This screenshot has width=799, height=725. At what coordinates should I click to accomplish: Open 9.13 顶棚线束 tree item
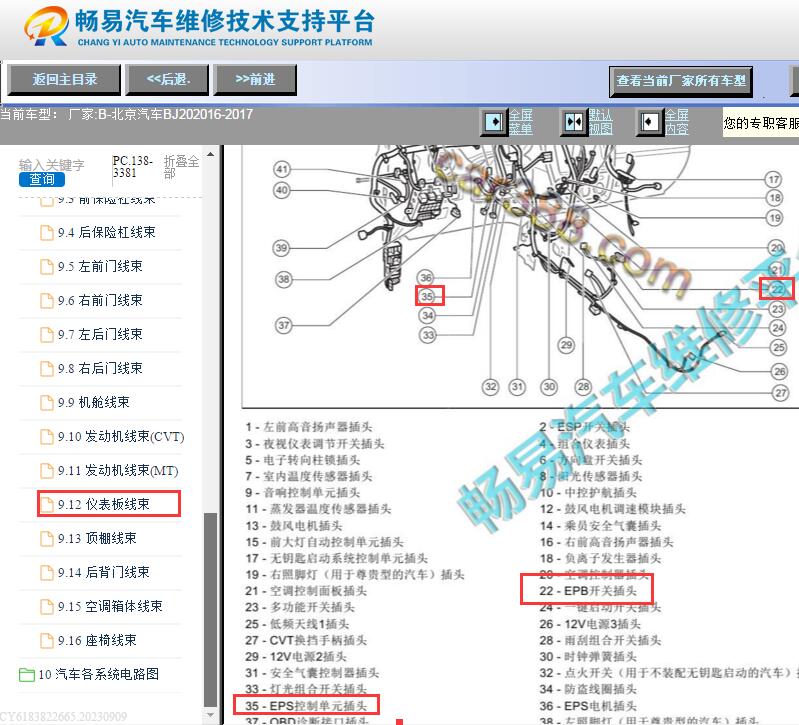[x=97, y=539]
